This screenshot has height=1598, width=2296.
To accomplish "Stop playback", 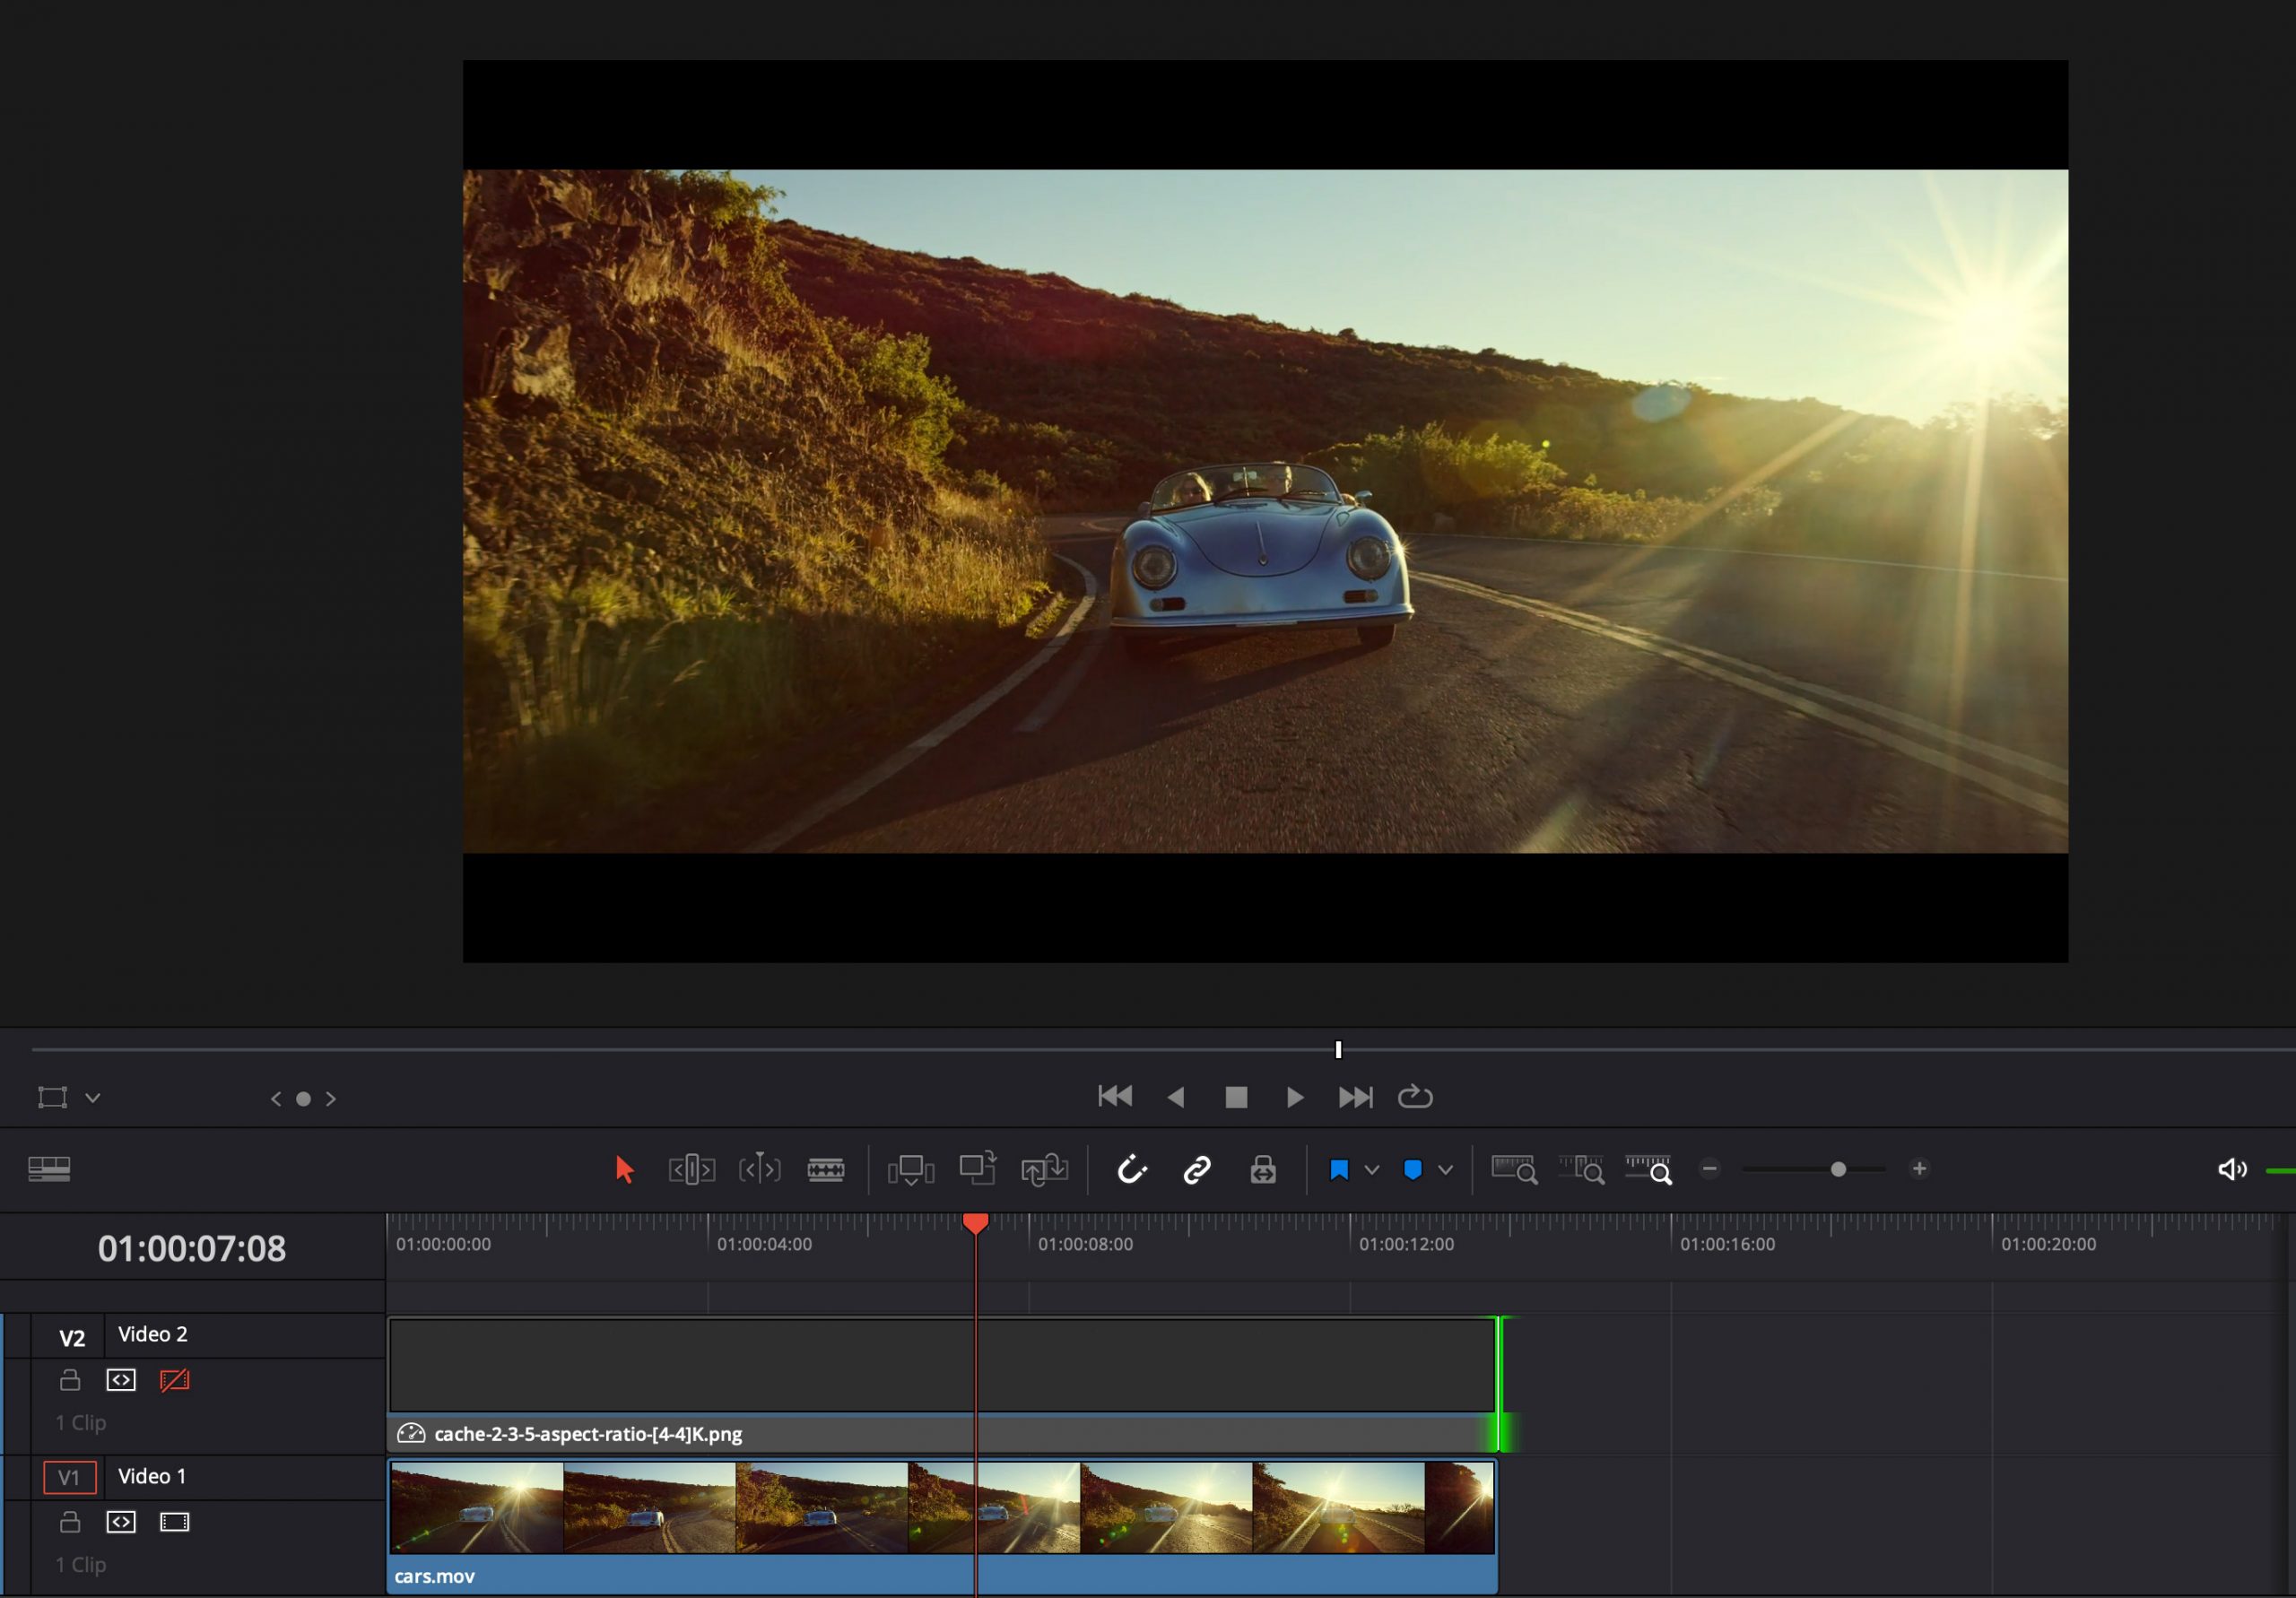I will (x=1236, y=1097).
